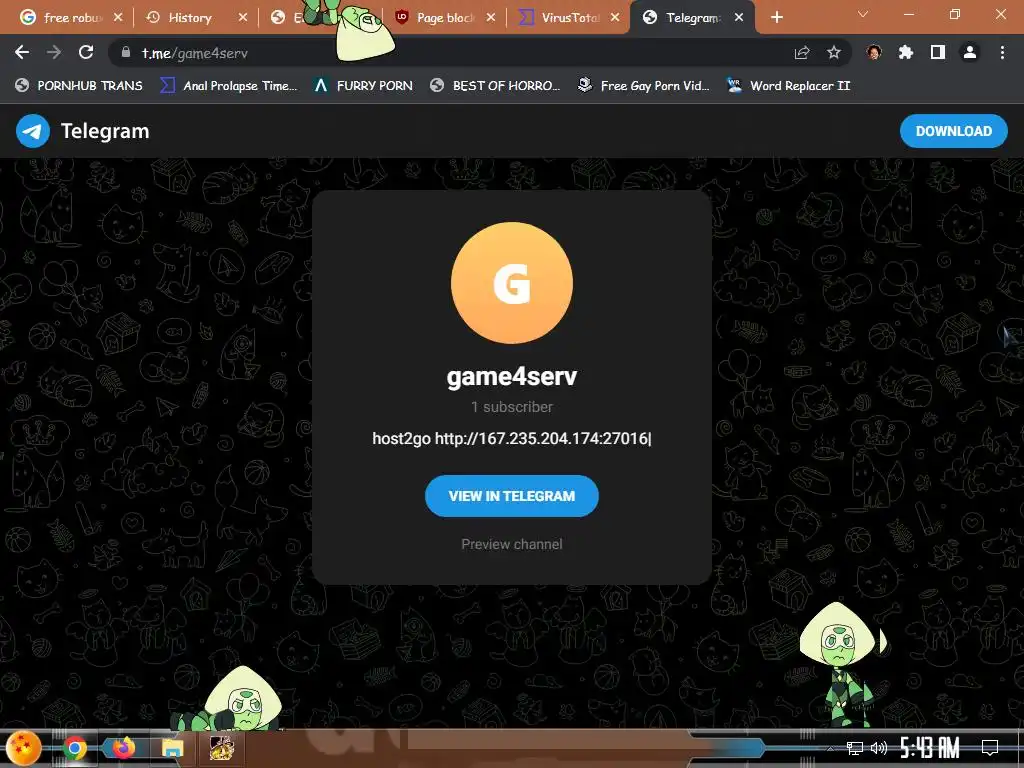Viewport: 1024px width, 768px height.
Task: Switch to the VirusTotal tab
Action: tap(569, 18)
